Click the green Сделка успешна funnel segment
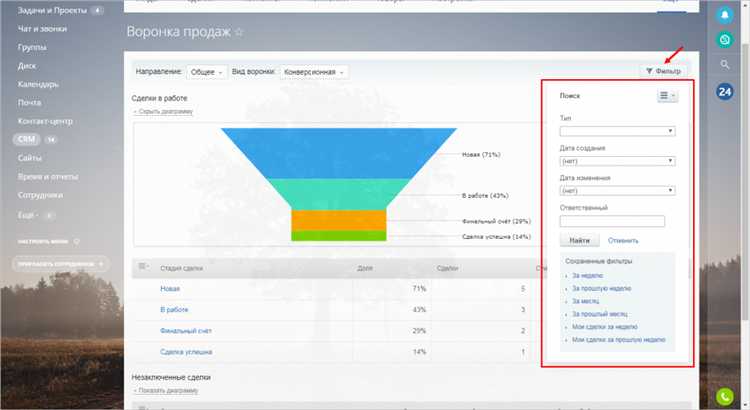The image size is (750, 410). click(339, 236)
